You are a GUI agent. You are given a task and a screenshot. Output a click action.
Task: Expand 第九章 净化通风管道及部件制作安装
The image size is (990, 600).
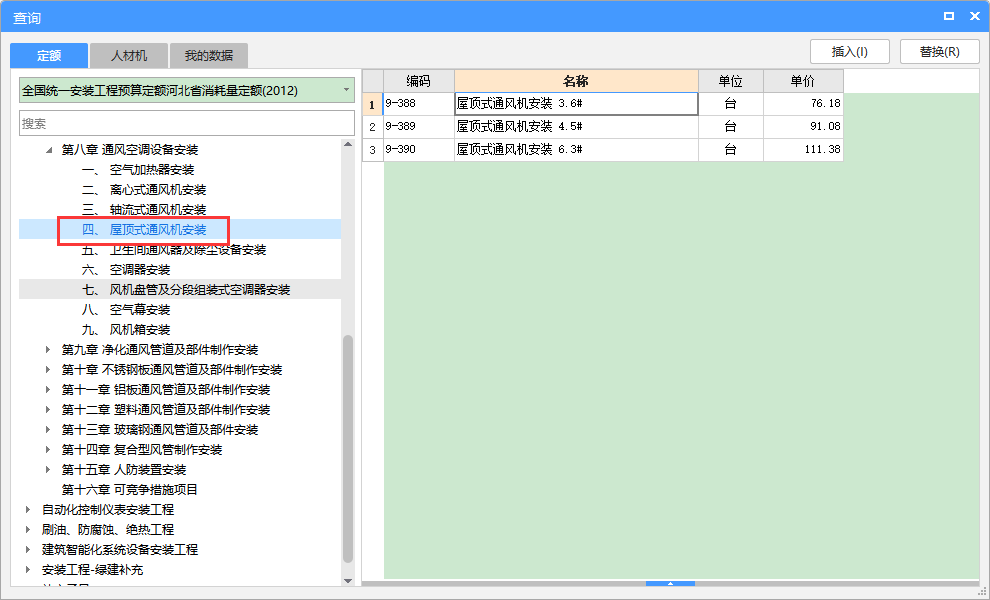point(48,349)
